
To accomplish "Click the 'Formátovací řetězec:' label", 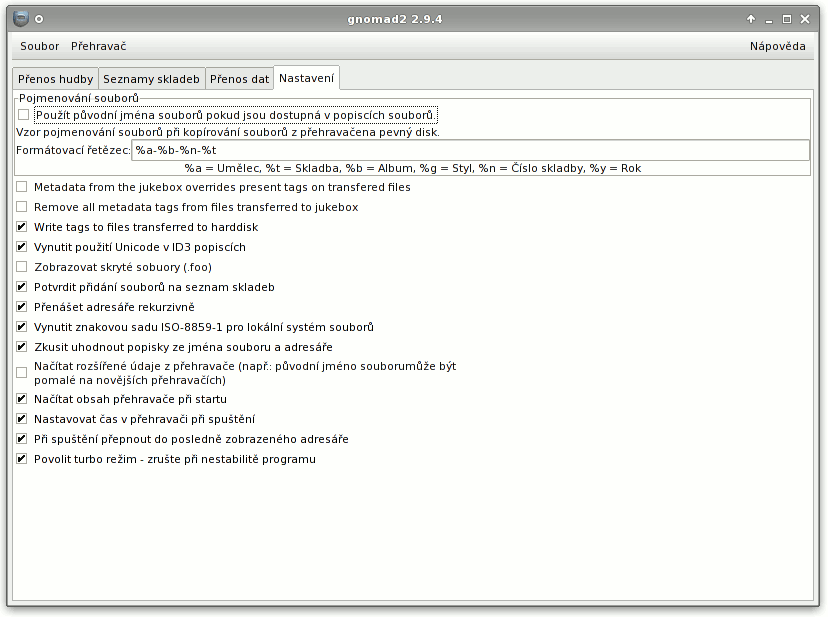I will (73, 150).
